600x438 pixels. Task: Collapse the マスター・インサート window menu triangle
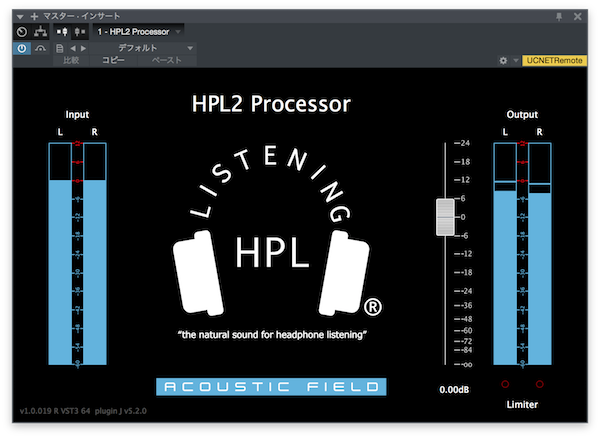click(x=20, y=16)
